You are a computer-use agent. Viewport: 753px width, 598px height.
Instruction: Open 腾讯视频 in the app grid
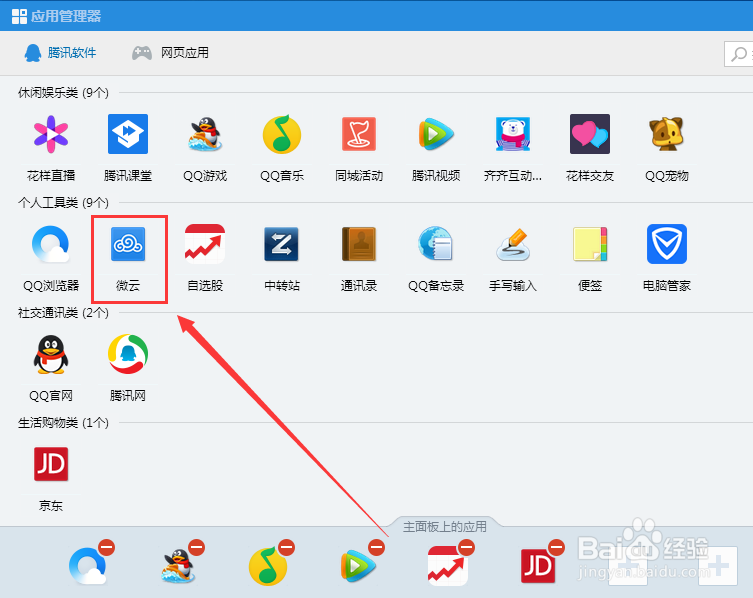click(x=436, y=134)
